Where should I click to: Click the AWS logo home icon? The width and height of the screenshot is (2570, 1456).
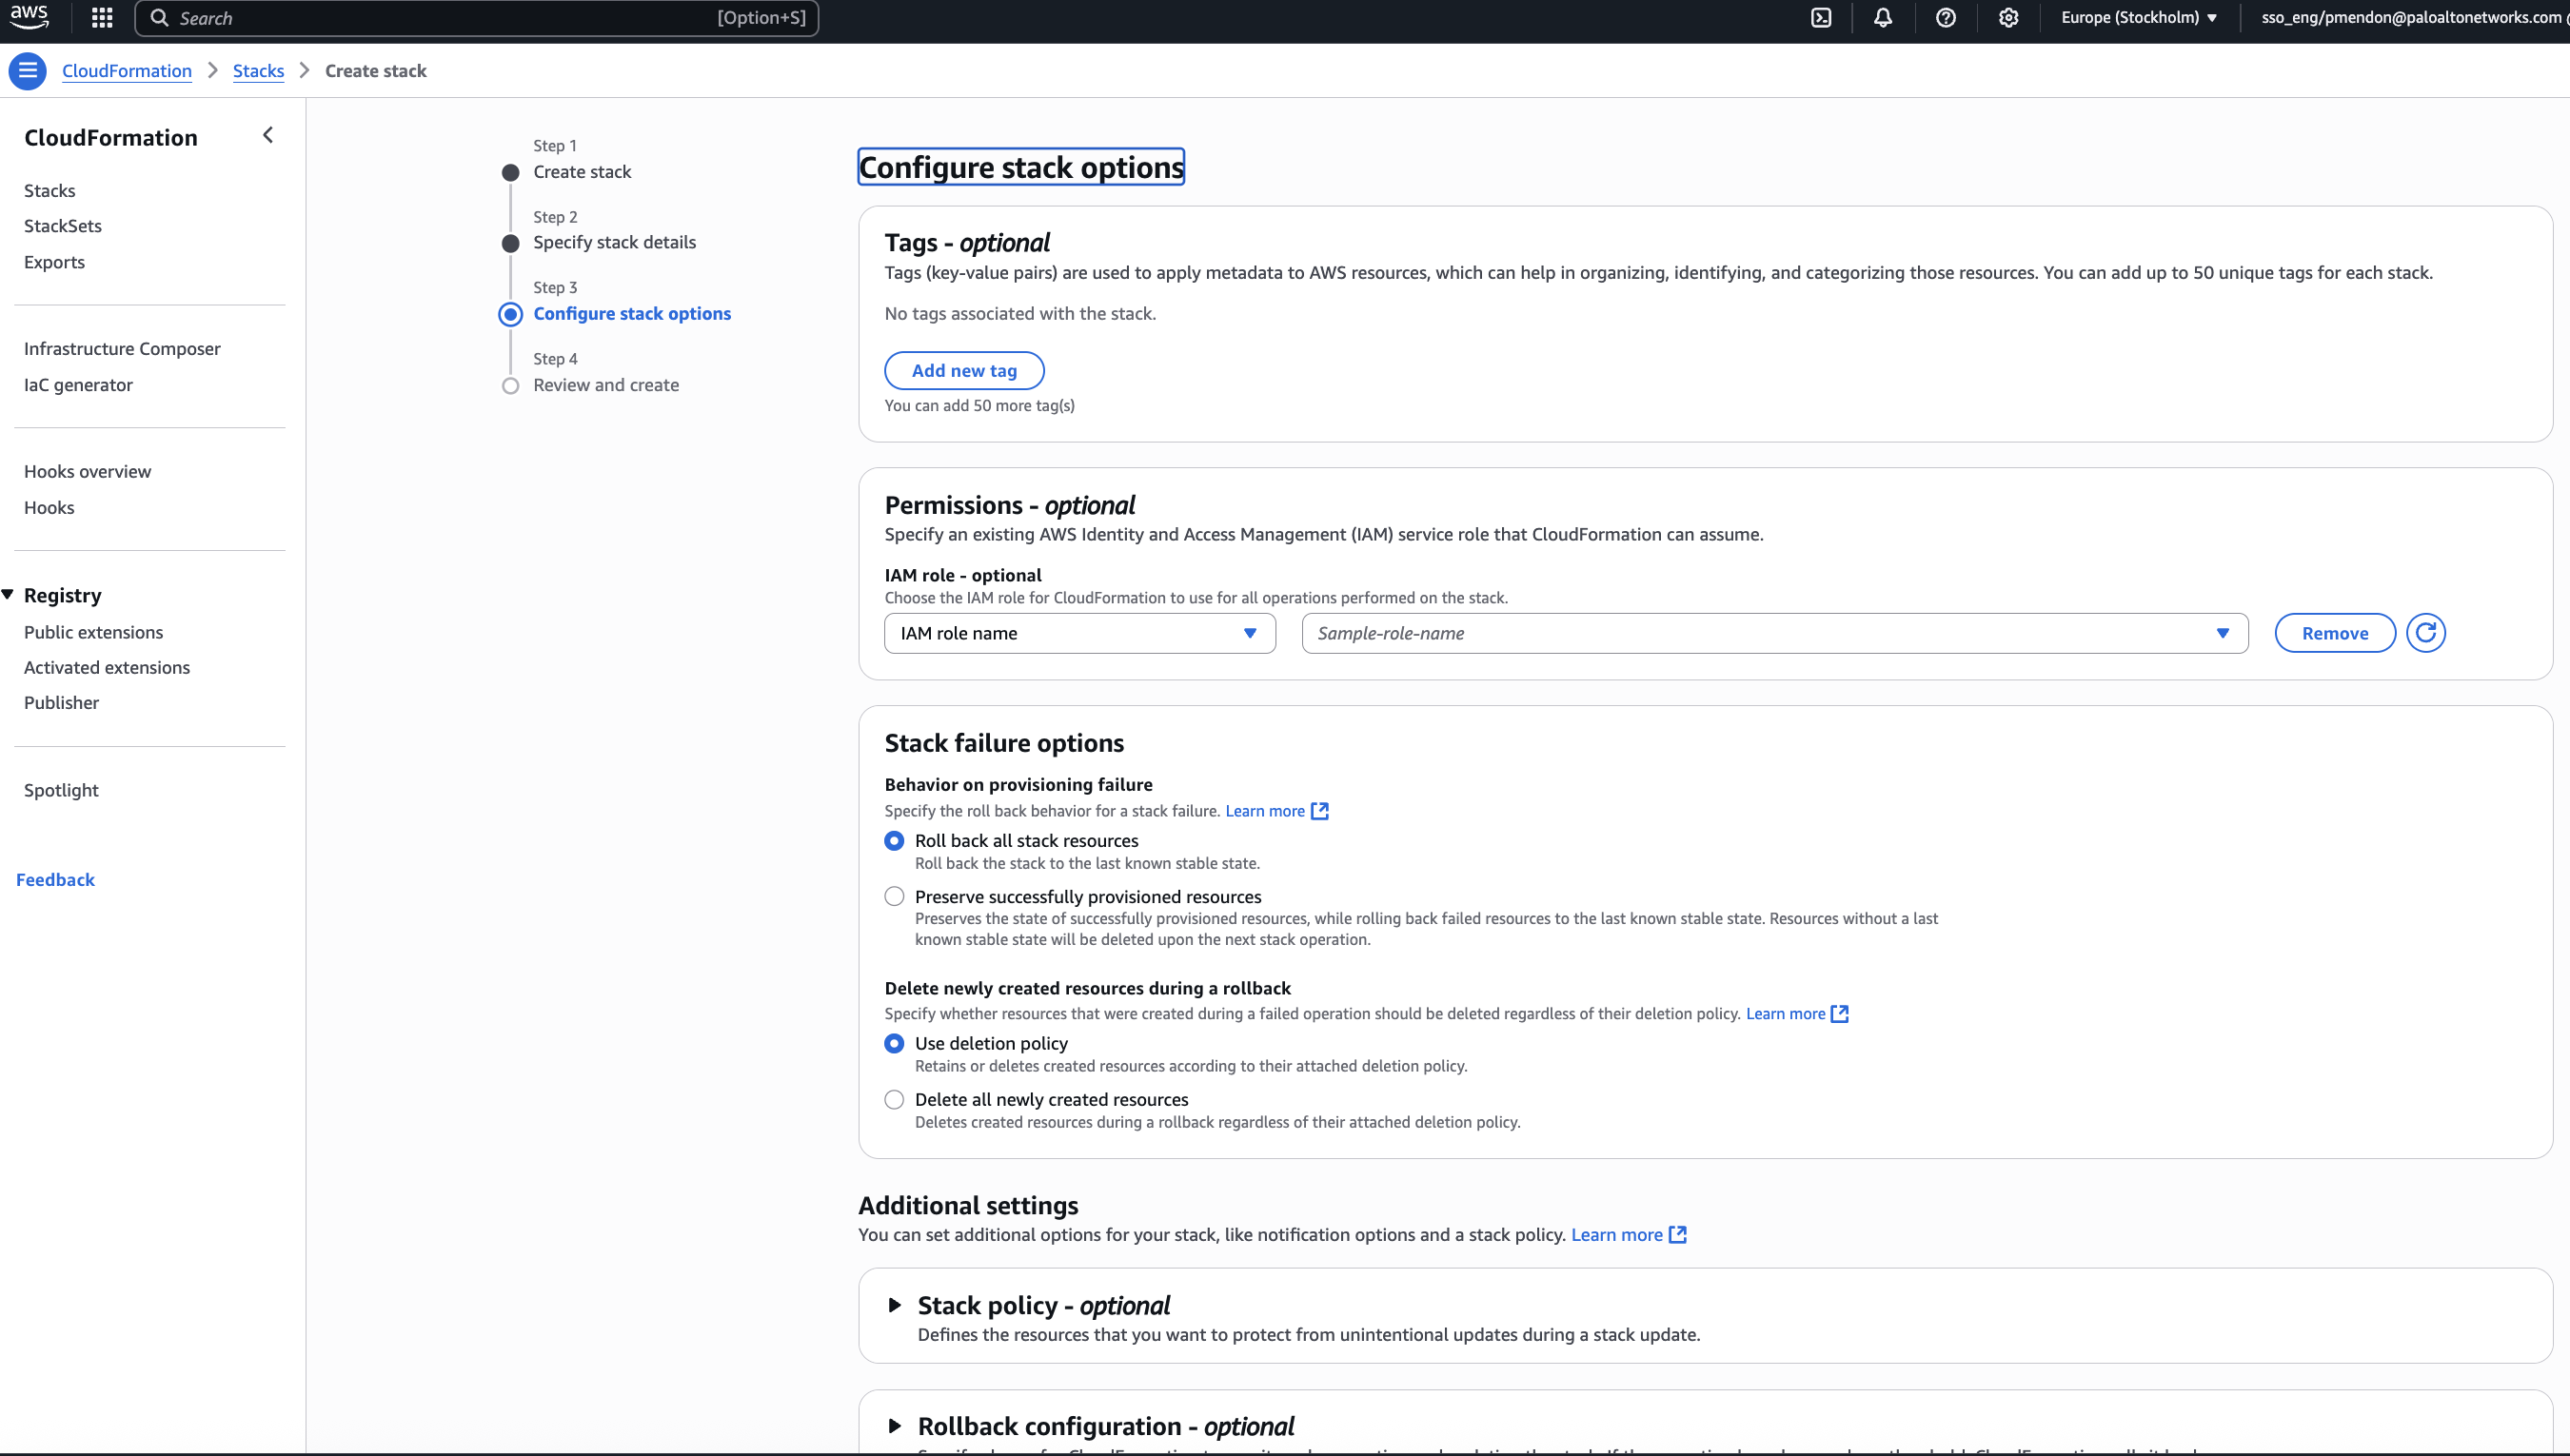[x=29, y=17]
